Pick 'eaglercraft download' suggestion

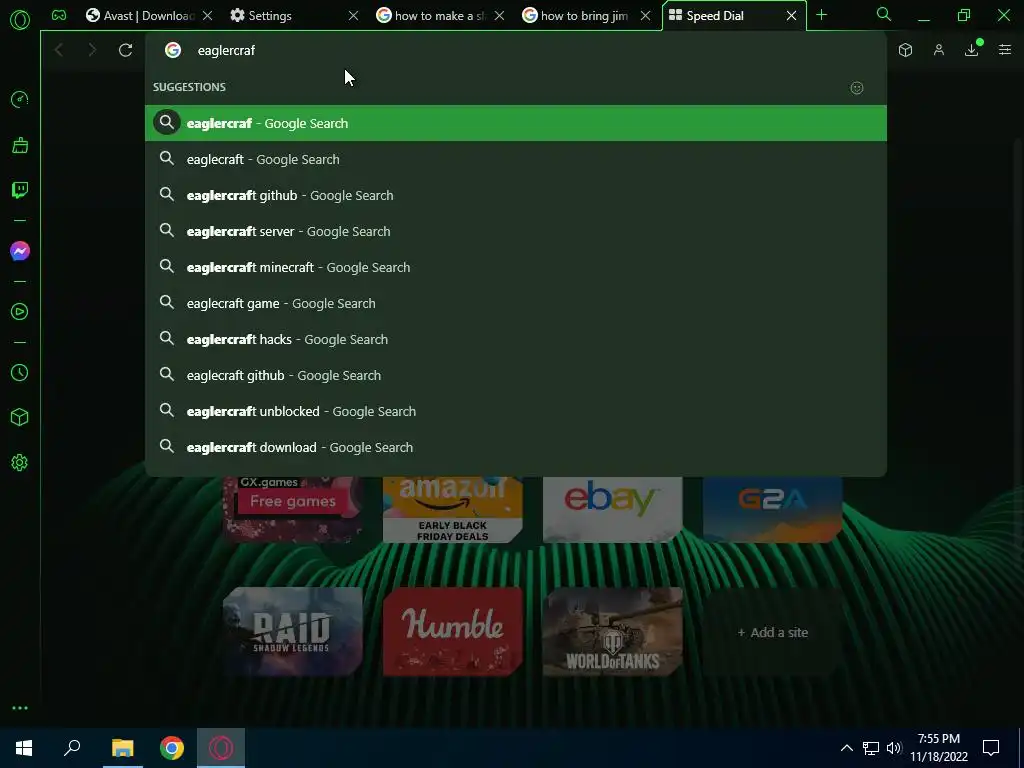pos(516,447)
